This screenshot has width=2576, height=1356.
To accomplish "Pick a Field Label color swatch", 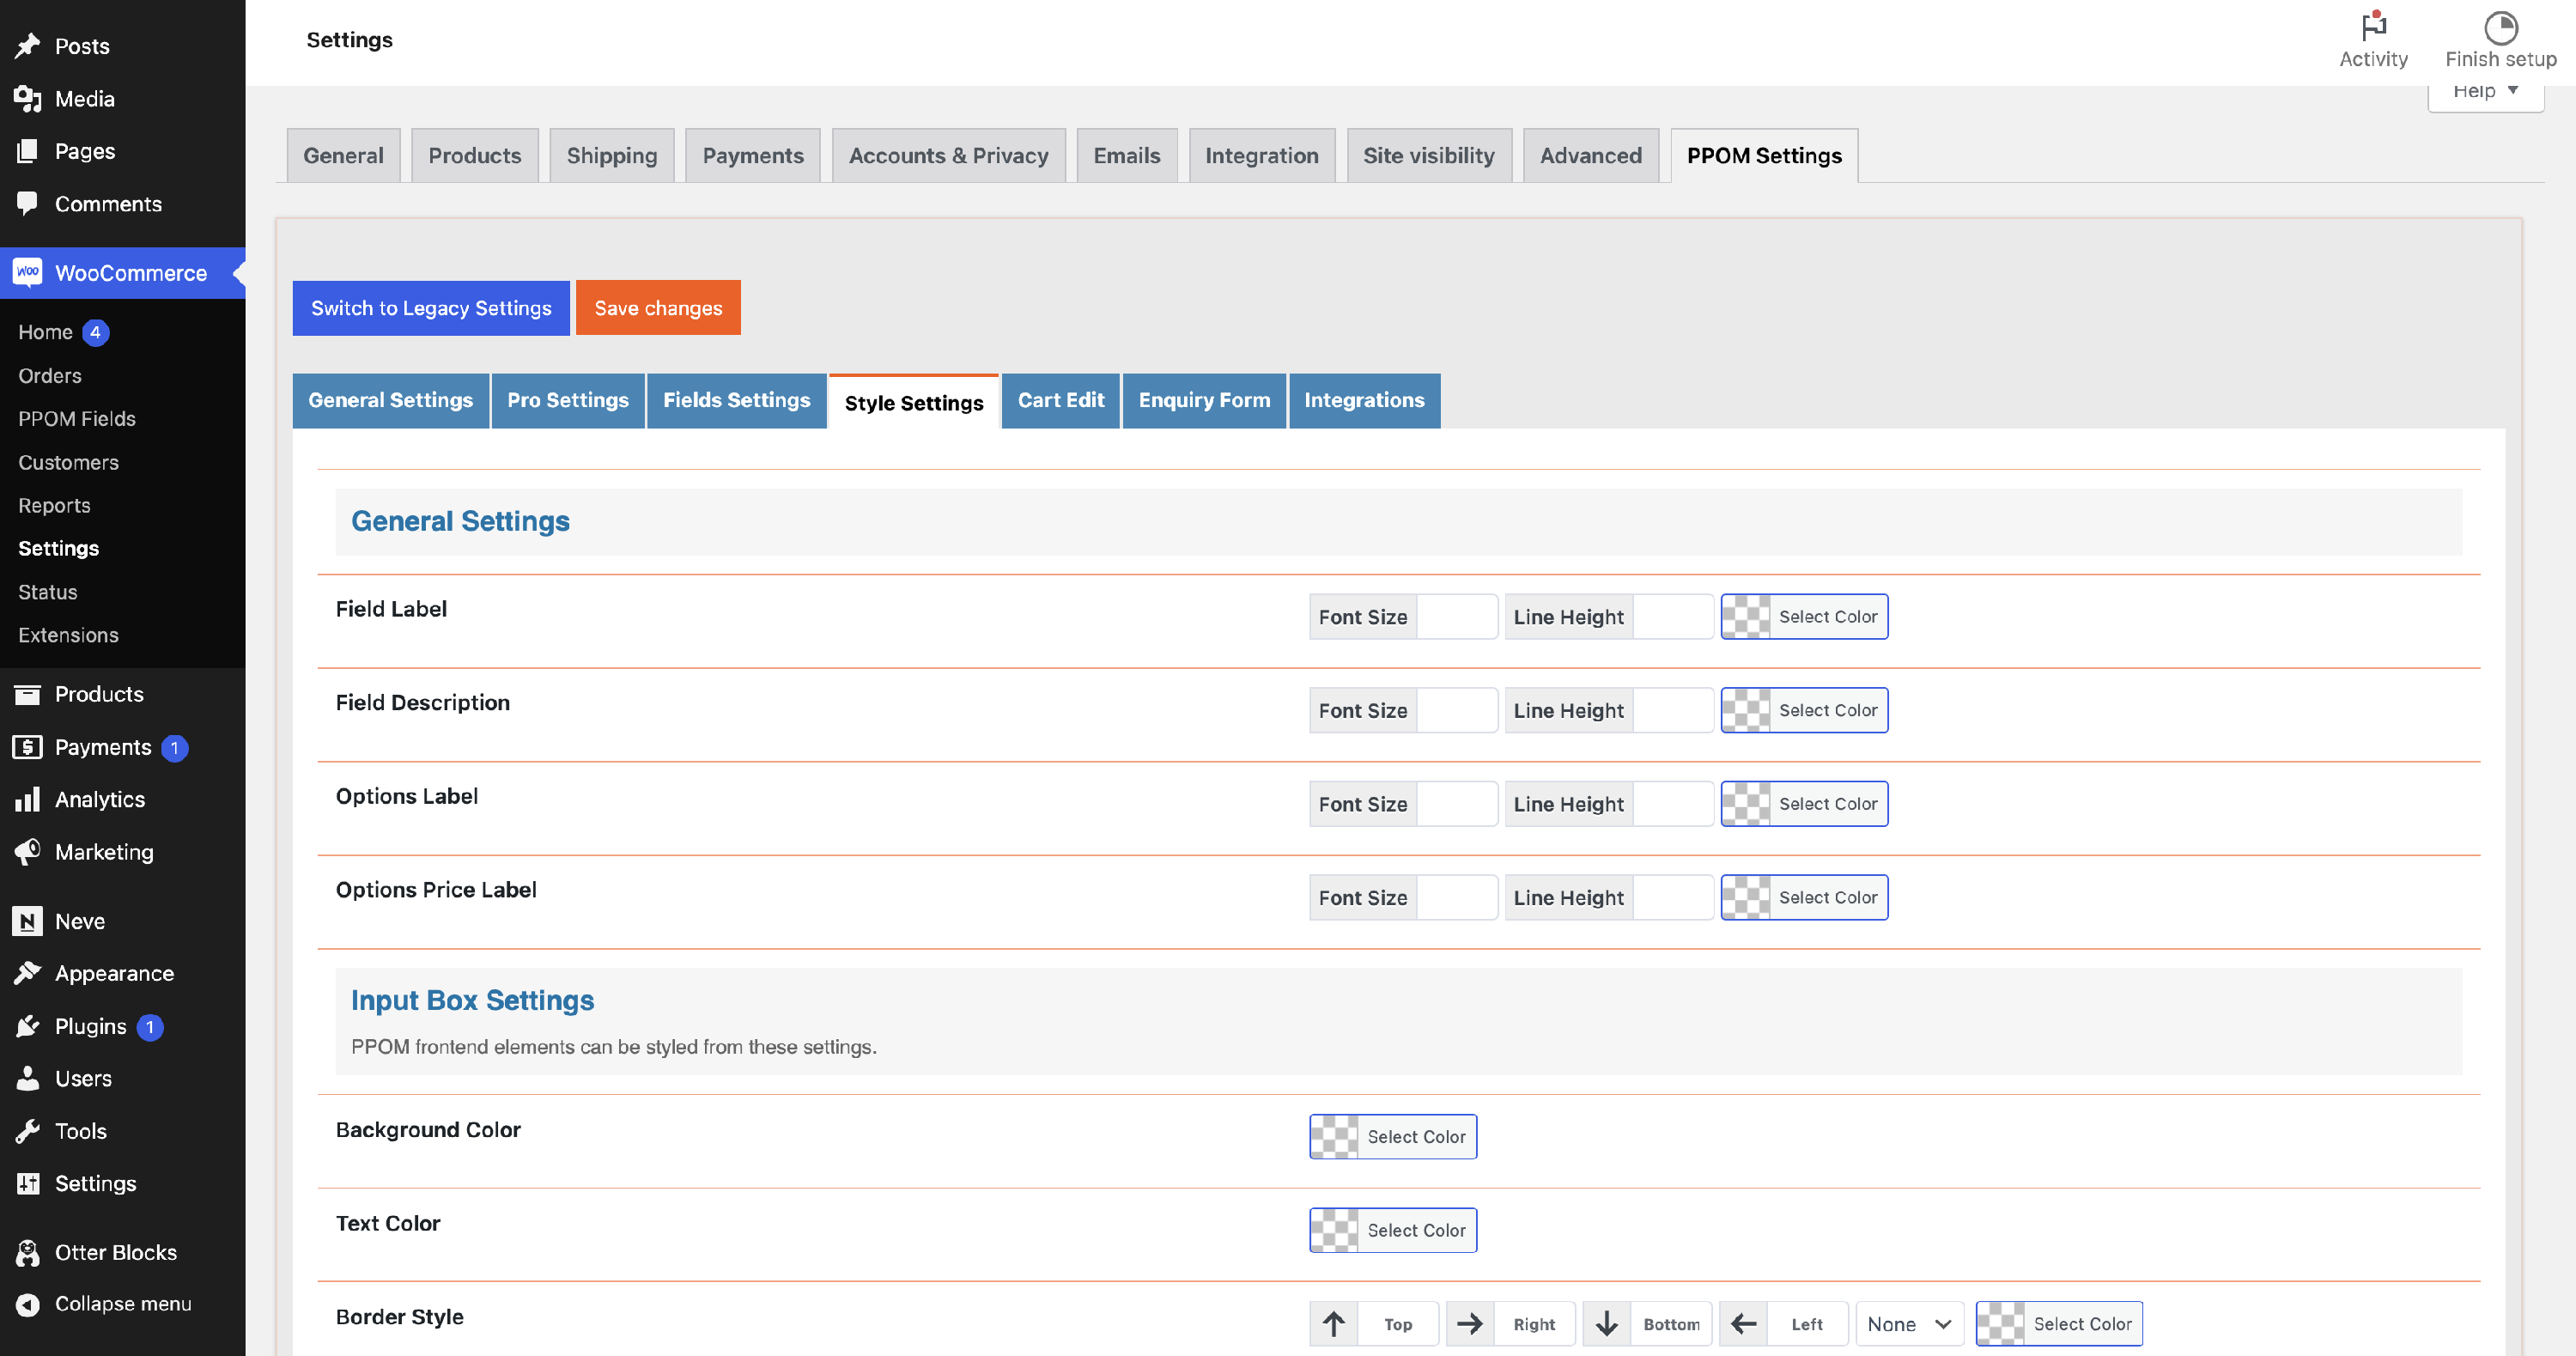I will pyautogui.click(x=1746, y=617).
